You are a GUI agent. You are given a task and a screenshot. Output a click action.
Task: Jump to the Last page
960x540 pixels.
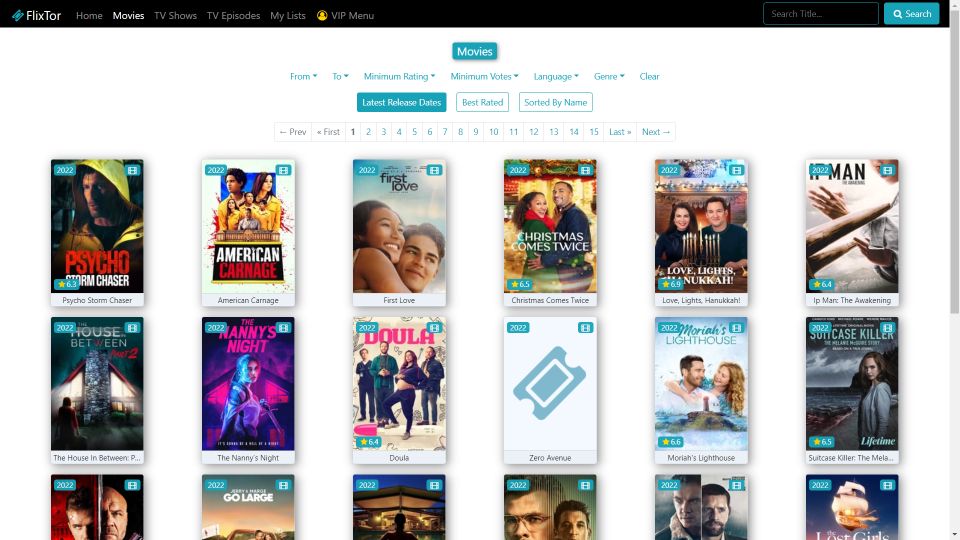[620, 132]
